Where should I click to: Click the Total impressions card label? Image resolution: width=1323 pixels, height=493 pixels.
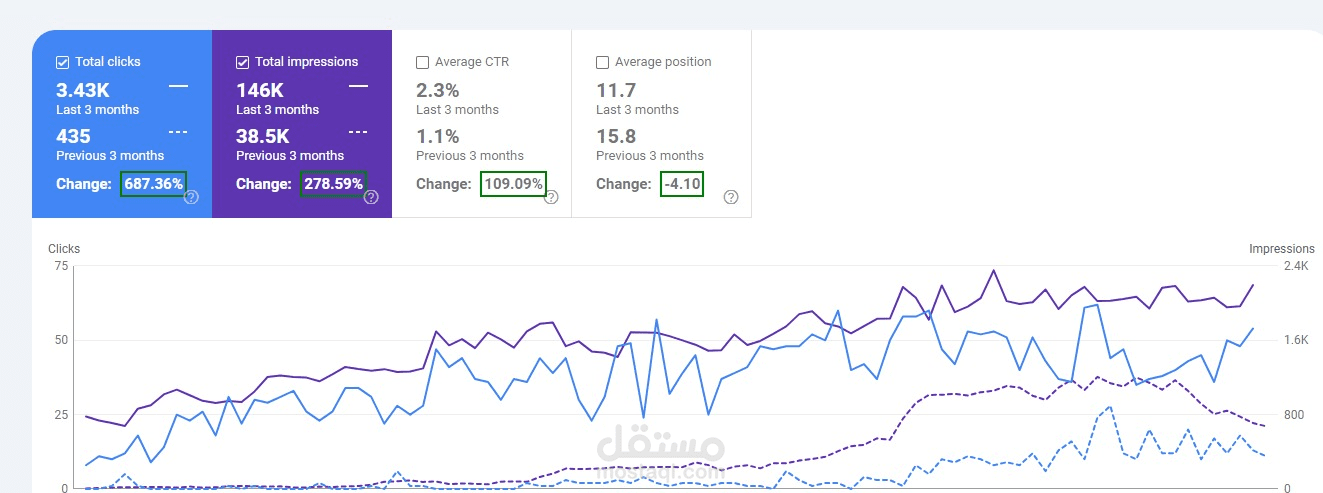(307, 62)
